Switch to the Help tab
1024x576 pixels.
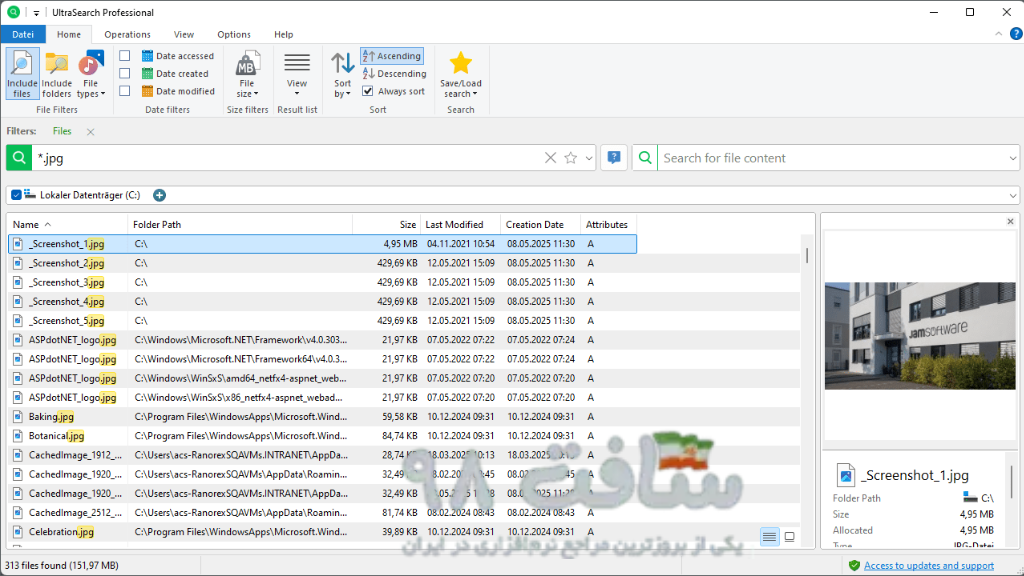pos(283,35)
